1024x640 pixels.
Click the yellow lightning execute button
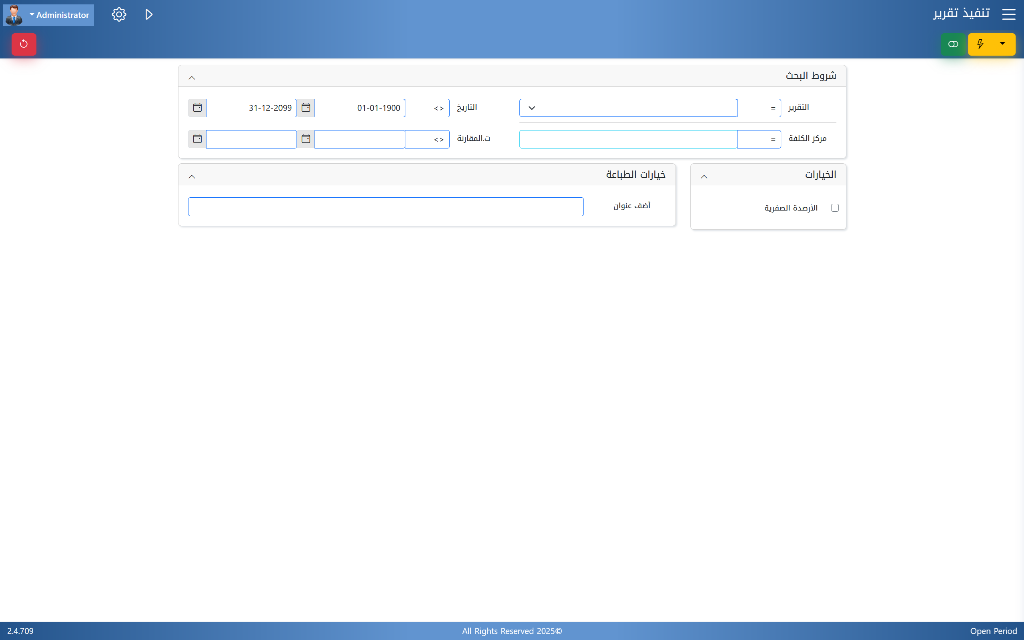pos(980,44)
